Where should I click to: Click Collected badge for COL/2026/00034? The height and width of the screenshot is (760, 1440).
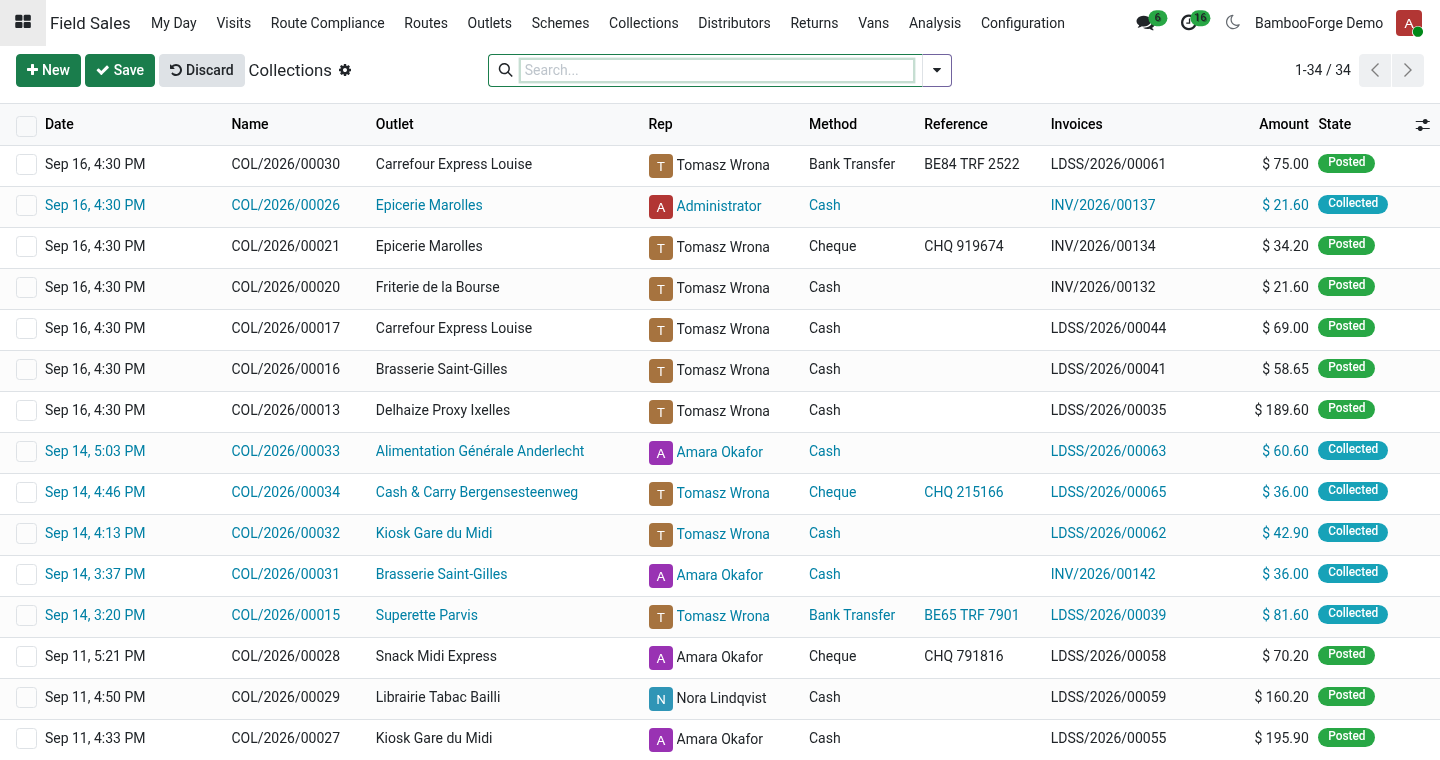point(1353,490)
